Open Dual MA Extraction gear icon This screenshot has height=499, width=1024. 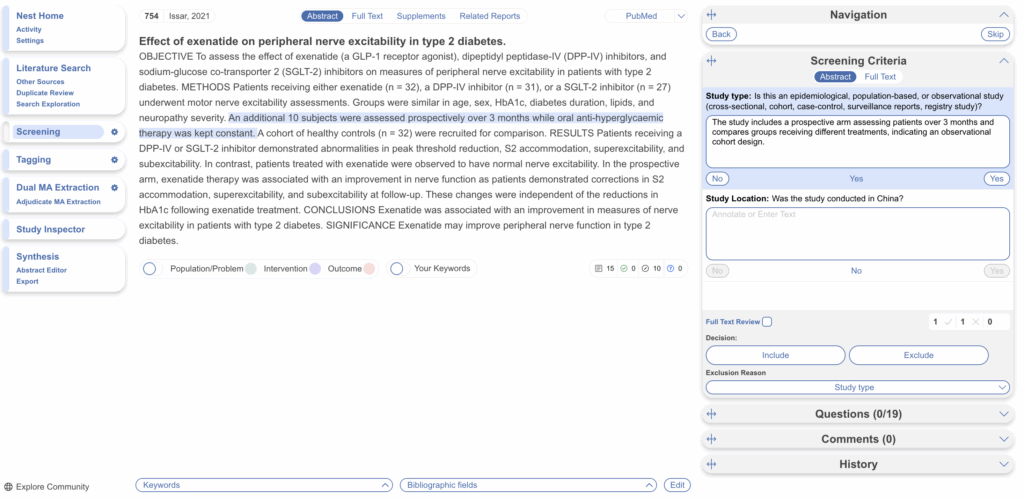(114, 188)
